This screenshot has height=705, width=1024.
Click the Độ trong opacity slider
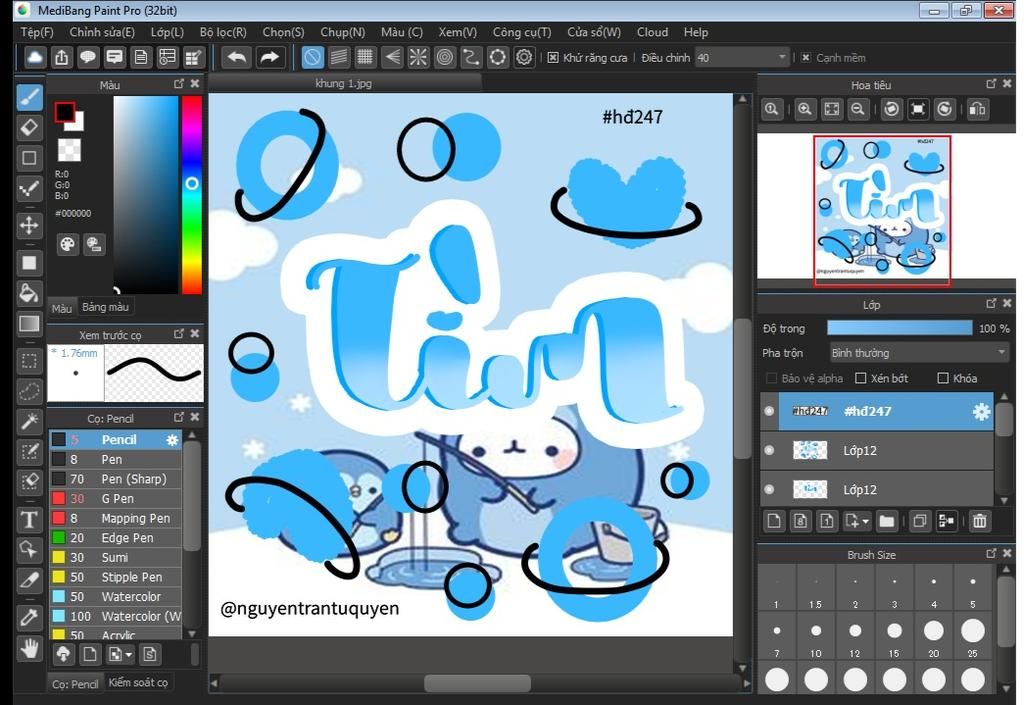[x=899, y=328]
